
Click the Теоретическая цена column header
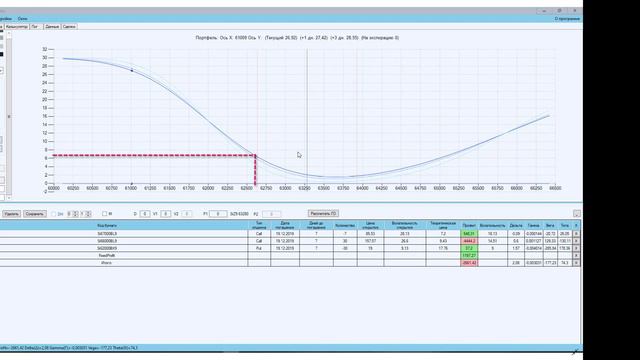(x=443, y=225)
